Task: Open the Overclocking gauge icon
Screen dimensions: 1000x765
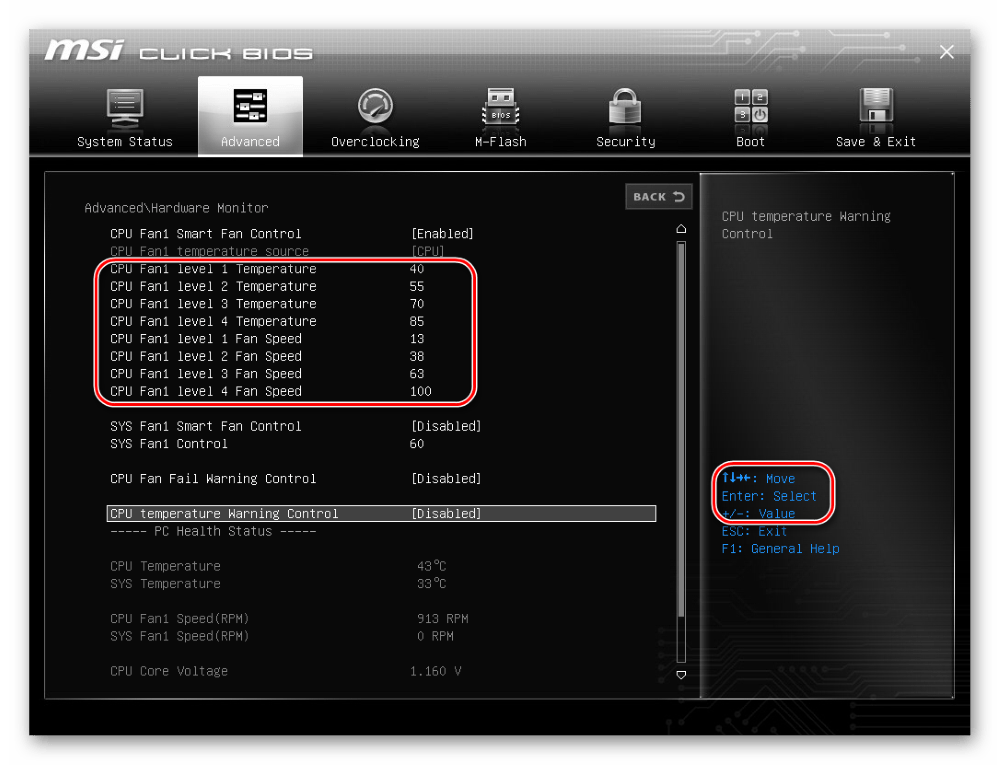Action: point(375,107)
